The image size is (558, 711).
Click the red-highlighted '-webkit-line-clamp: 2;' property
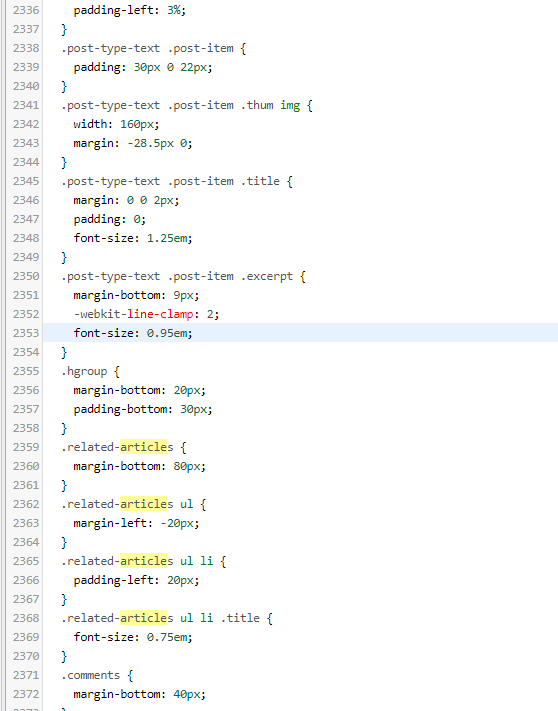[146, 314]
